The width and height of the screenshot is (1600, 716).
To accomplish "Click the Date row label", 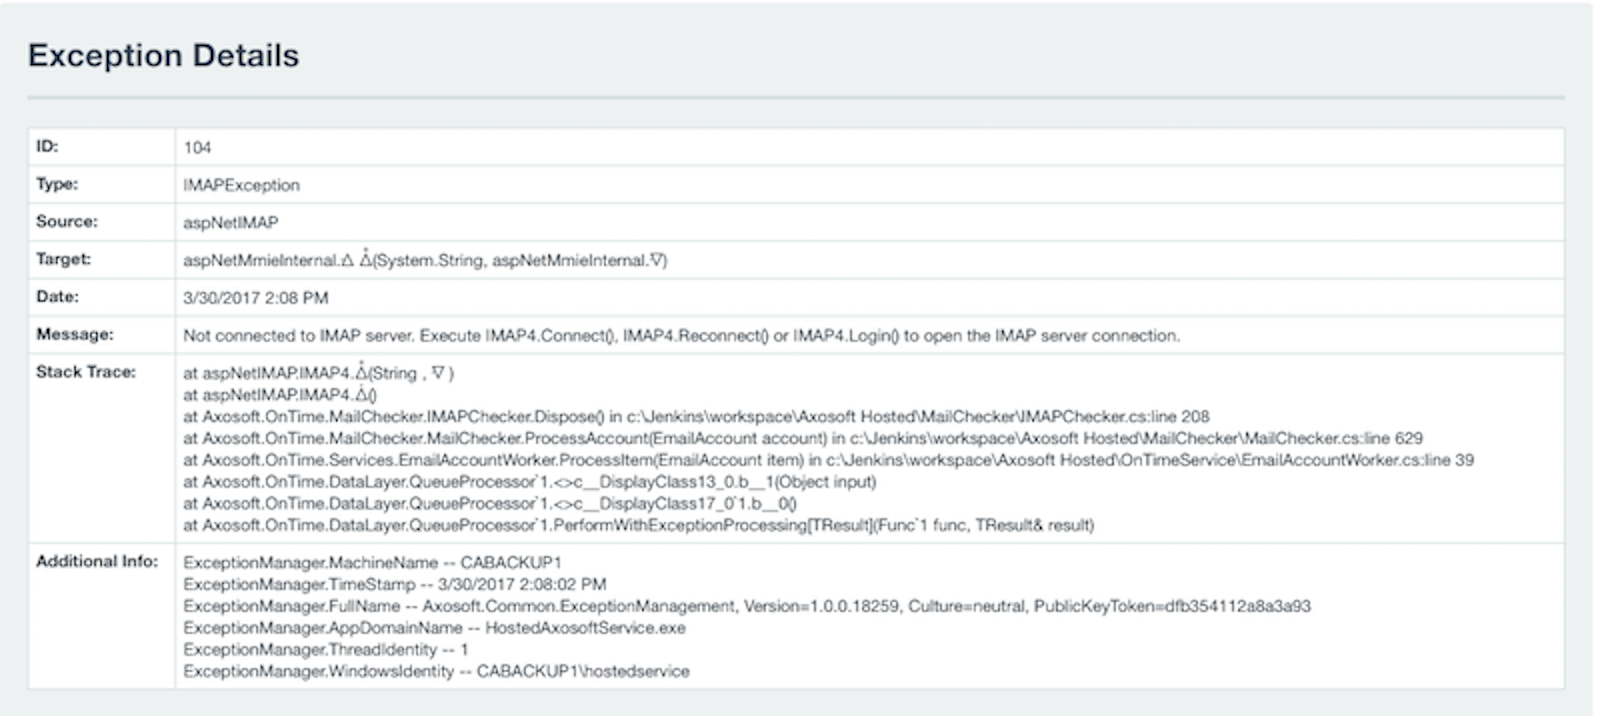I will [57, 296].
